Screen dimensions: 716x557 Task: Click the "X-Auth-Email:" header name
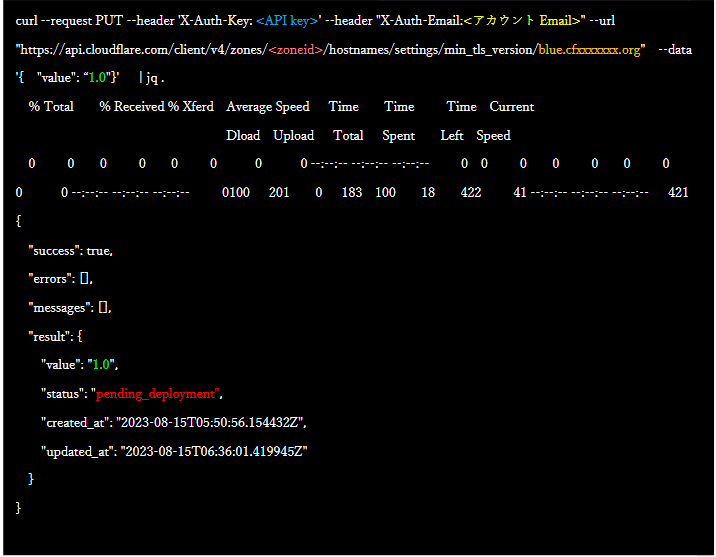click(x=421, y=21)
